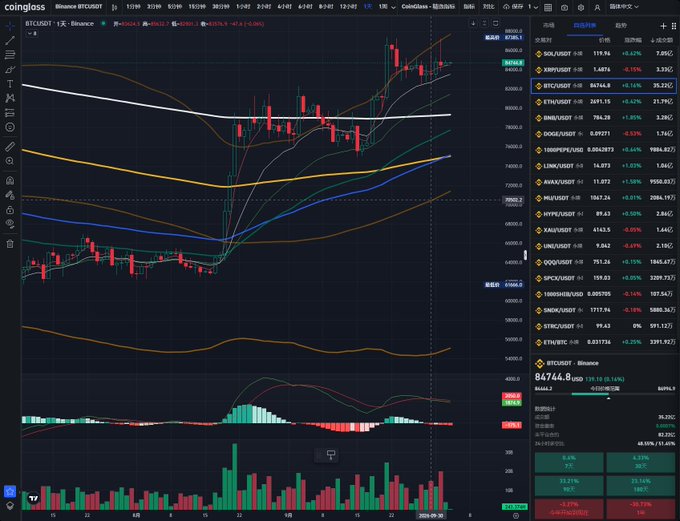Sort watchlist by 成交额 column arrow
The image size is (680, 521).
pos(661,40)
